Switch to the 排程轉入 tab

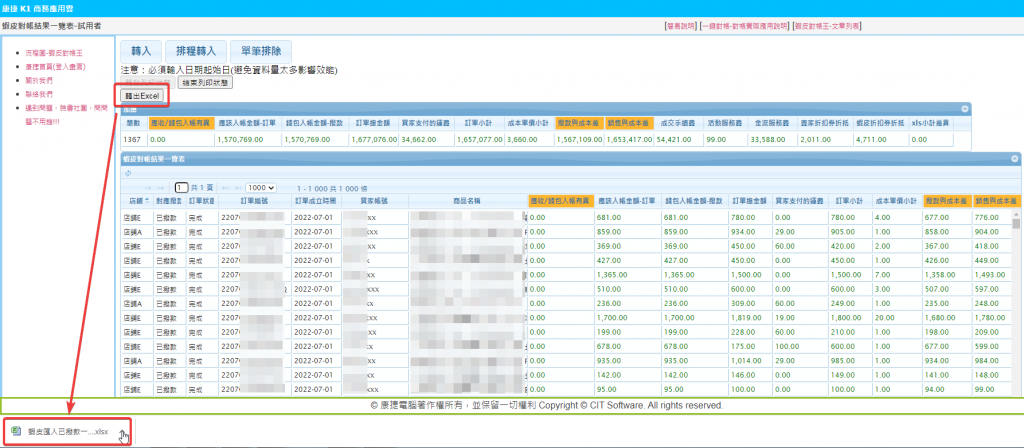(x=193, y=51)
